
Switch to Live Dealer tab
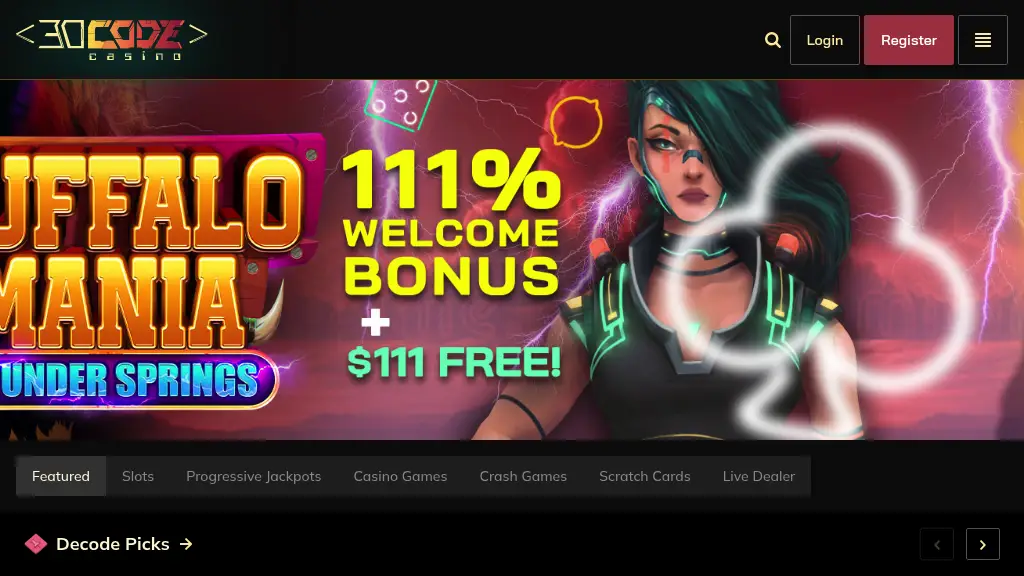tap(759, 476)
